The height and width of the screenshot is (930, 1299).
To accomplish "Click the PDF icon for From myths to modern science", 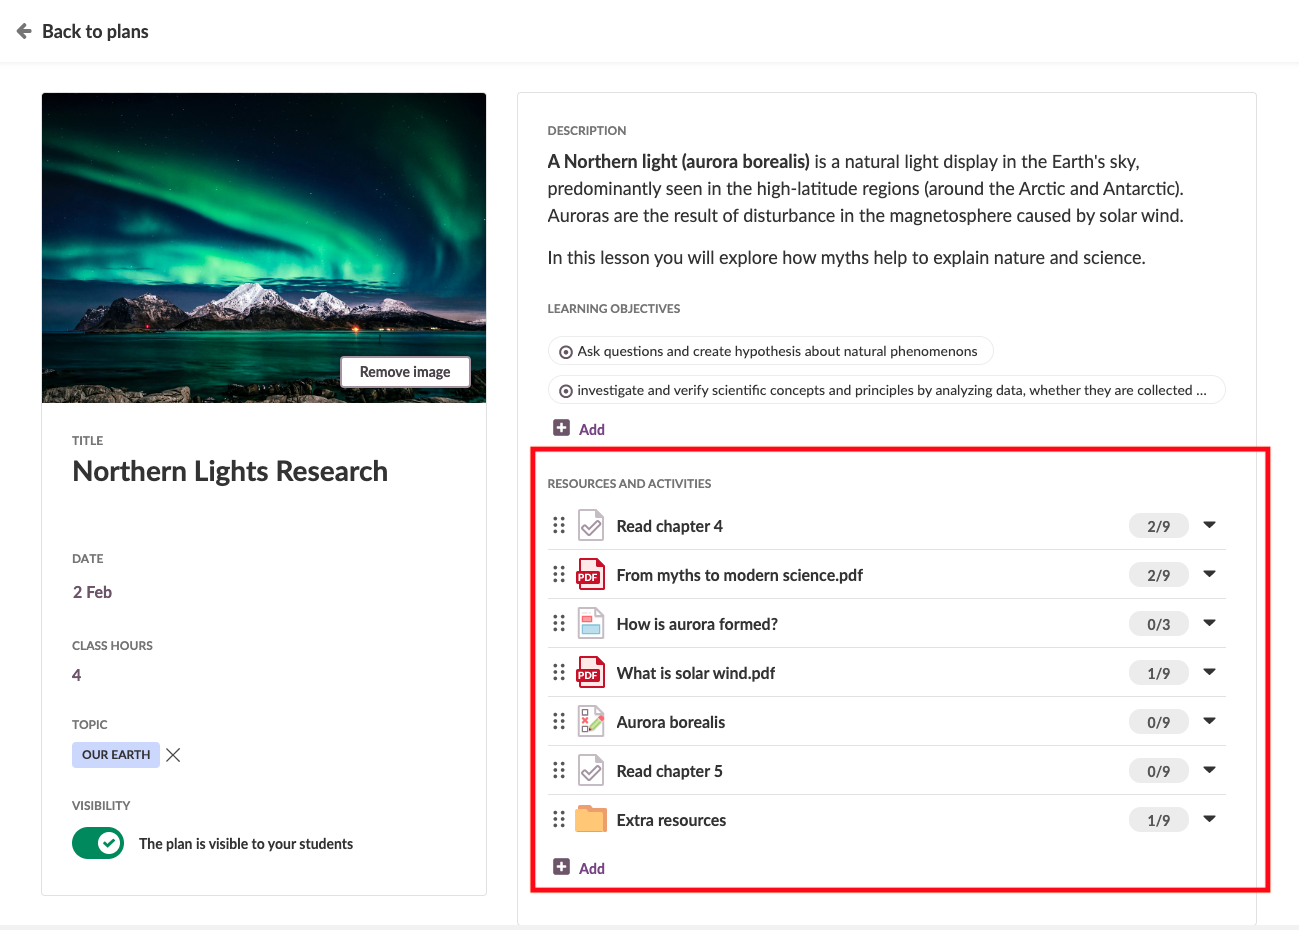I will click(x=590, y=575).
